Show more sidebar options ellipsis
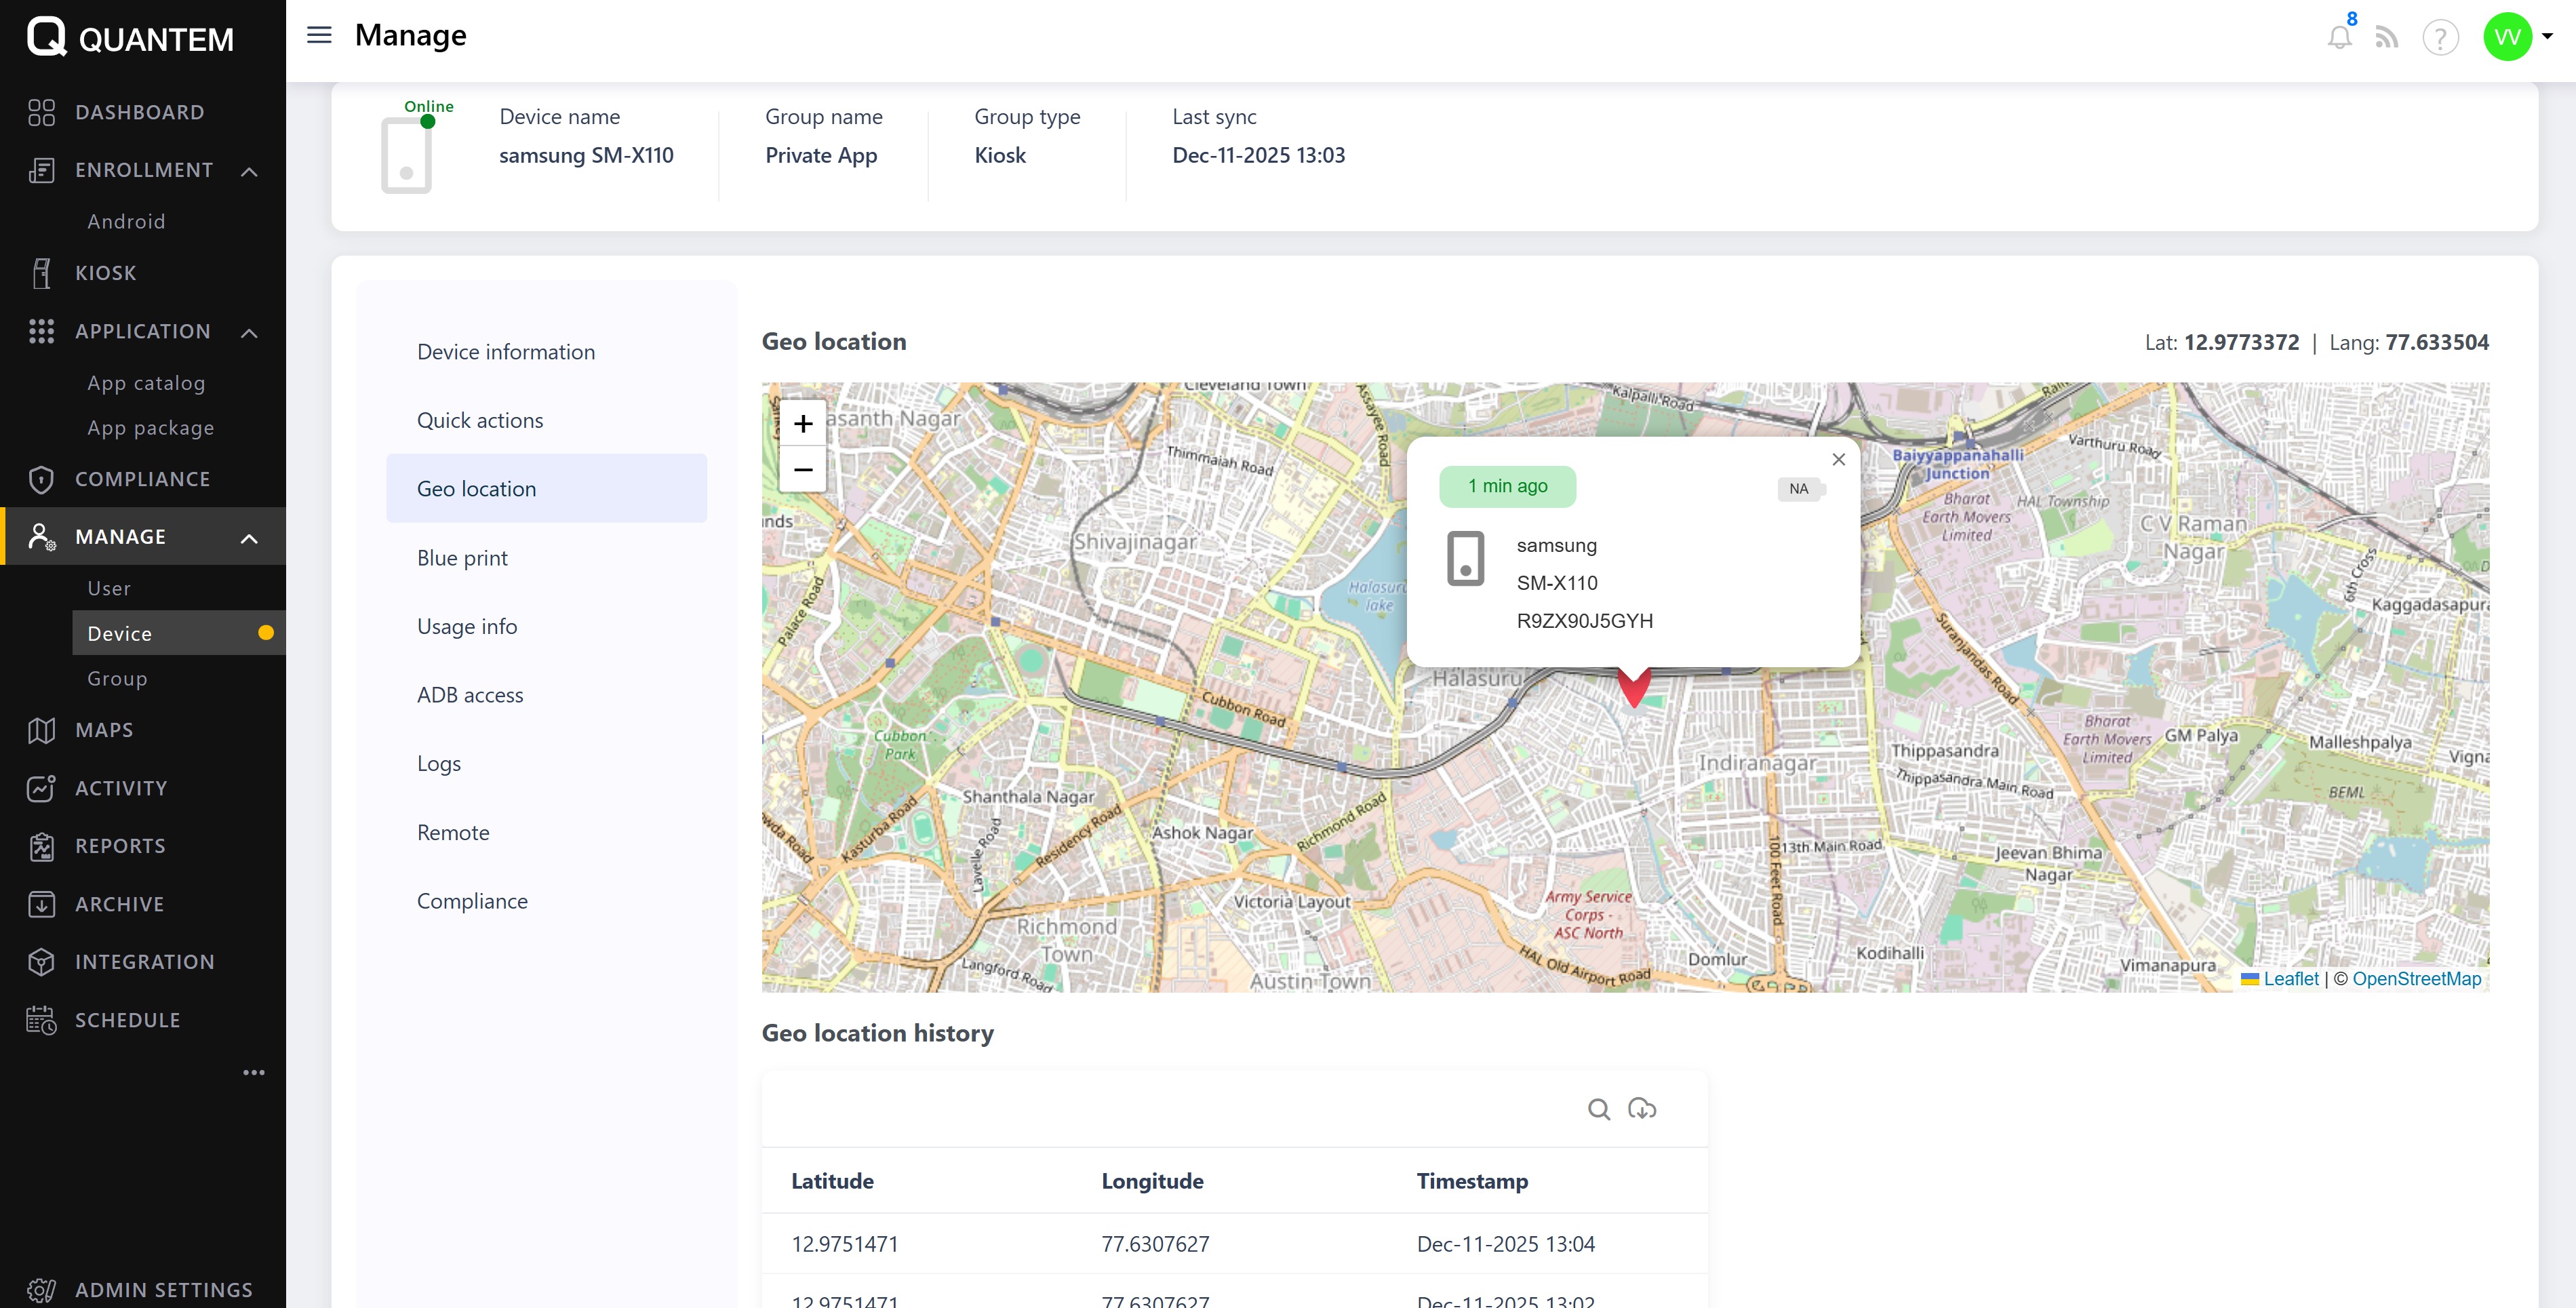The image size is (2576, 1308). [254, 1073]
